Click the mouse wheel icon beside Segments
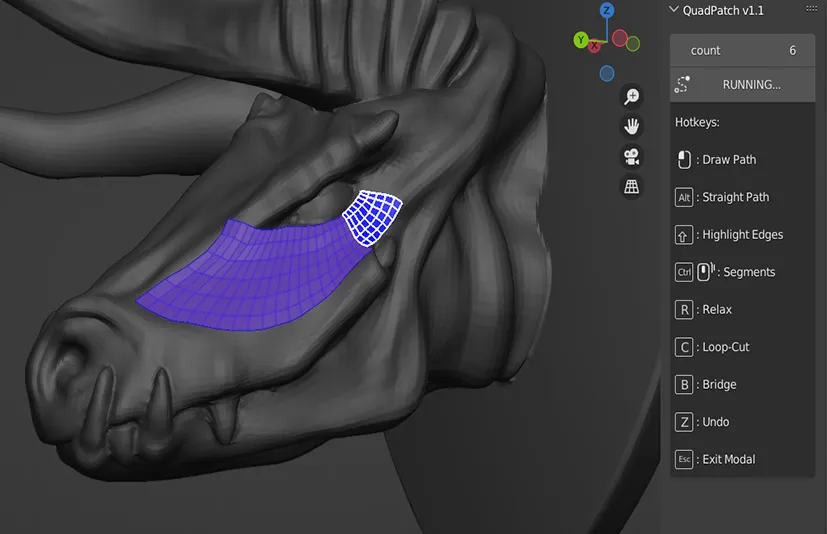 coord(706,272)
